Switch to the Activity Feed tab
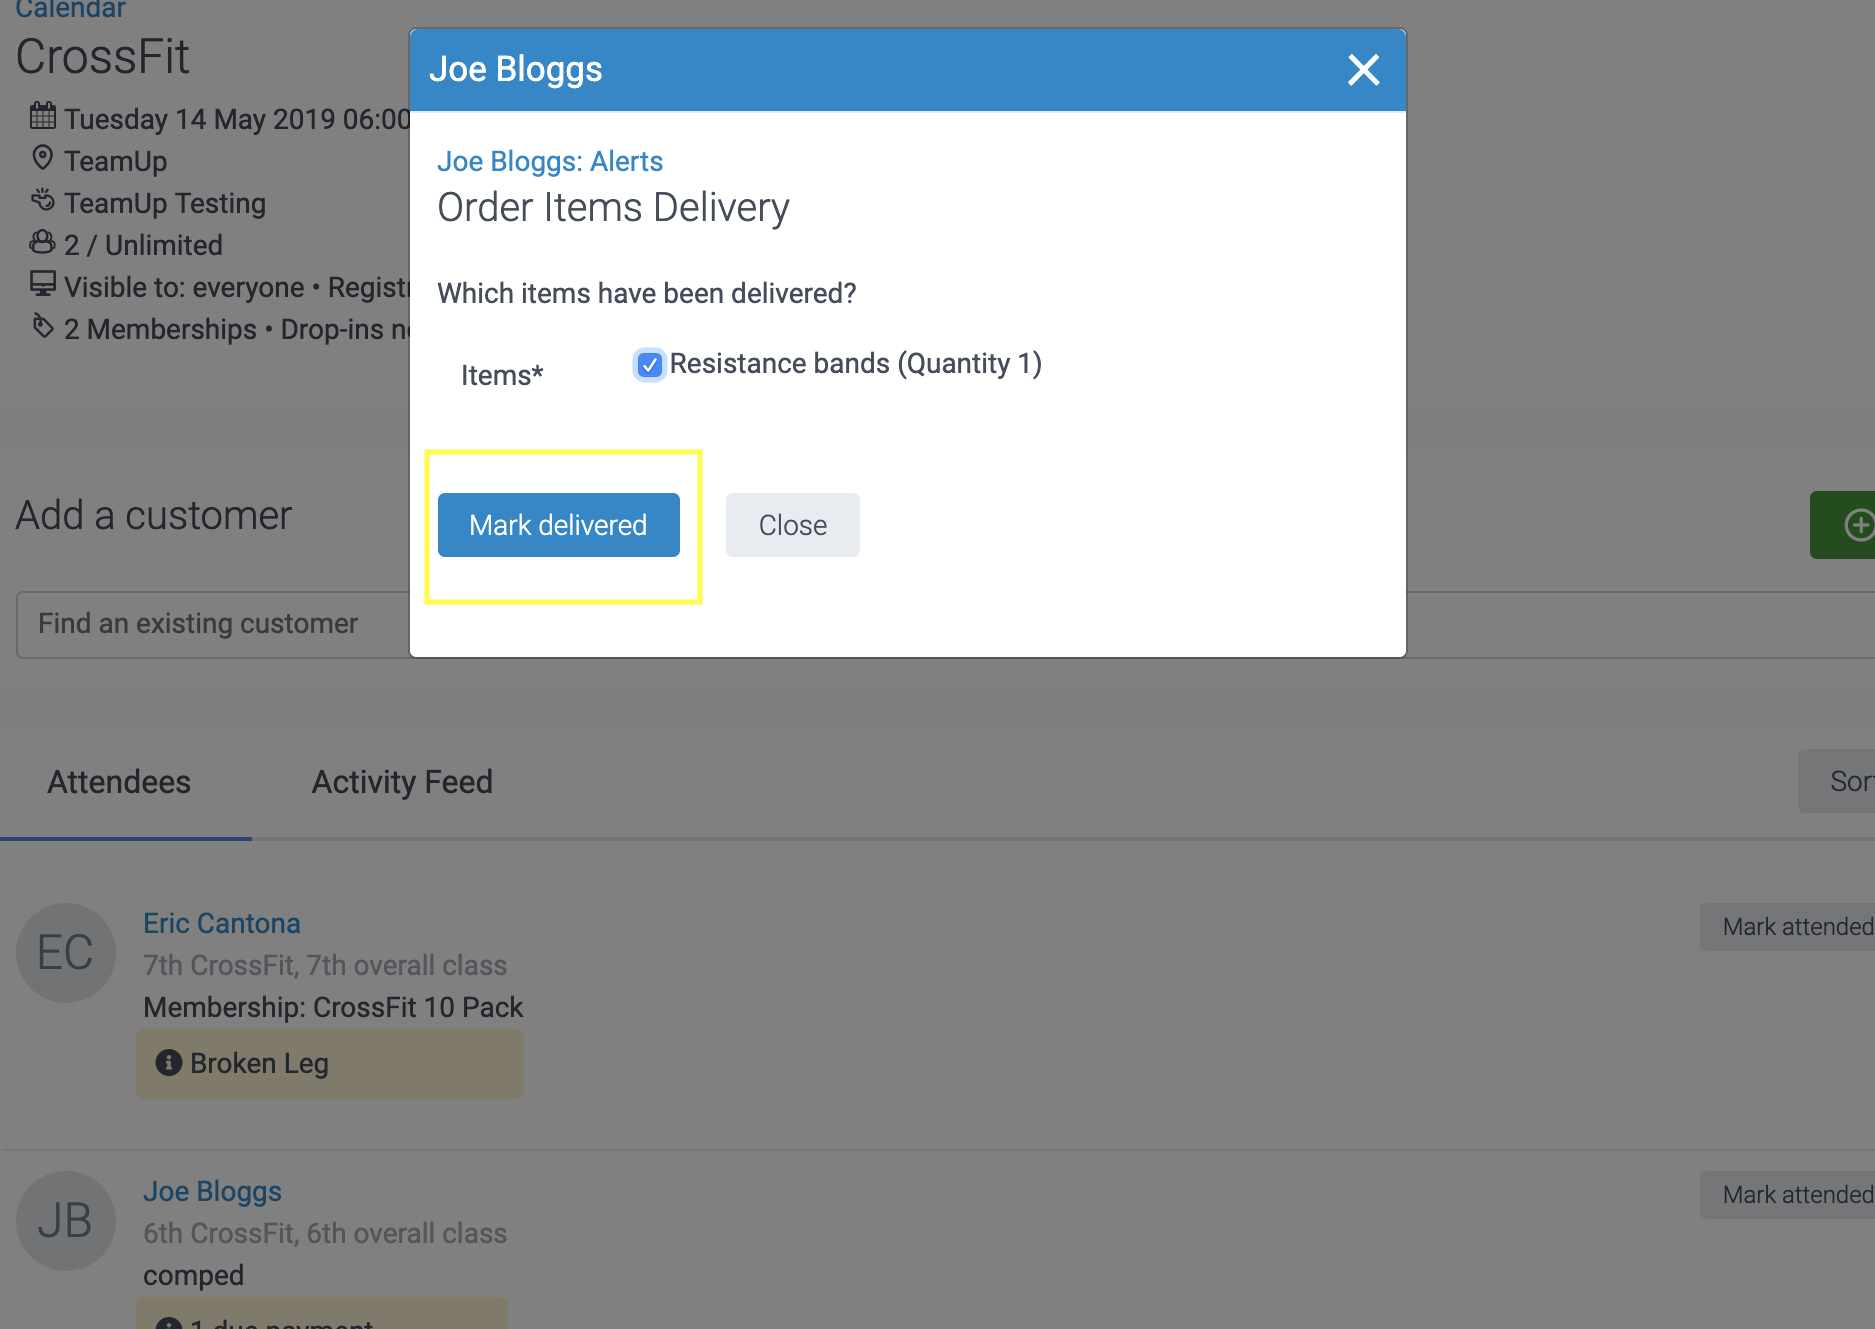The width and height of the screenshot is (1875, 1329). 402,782
